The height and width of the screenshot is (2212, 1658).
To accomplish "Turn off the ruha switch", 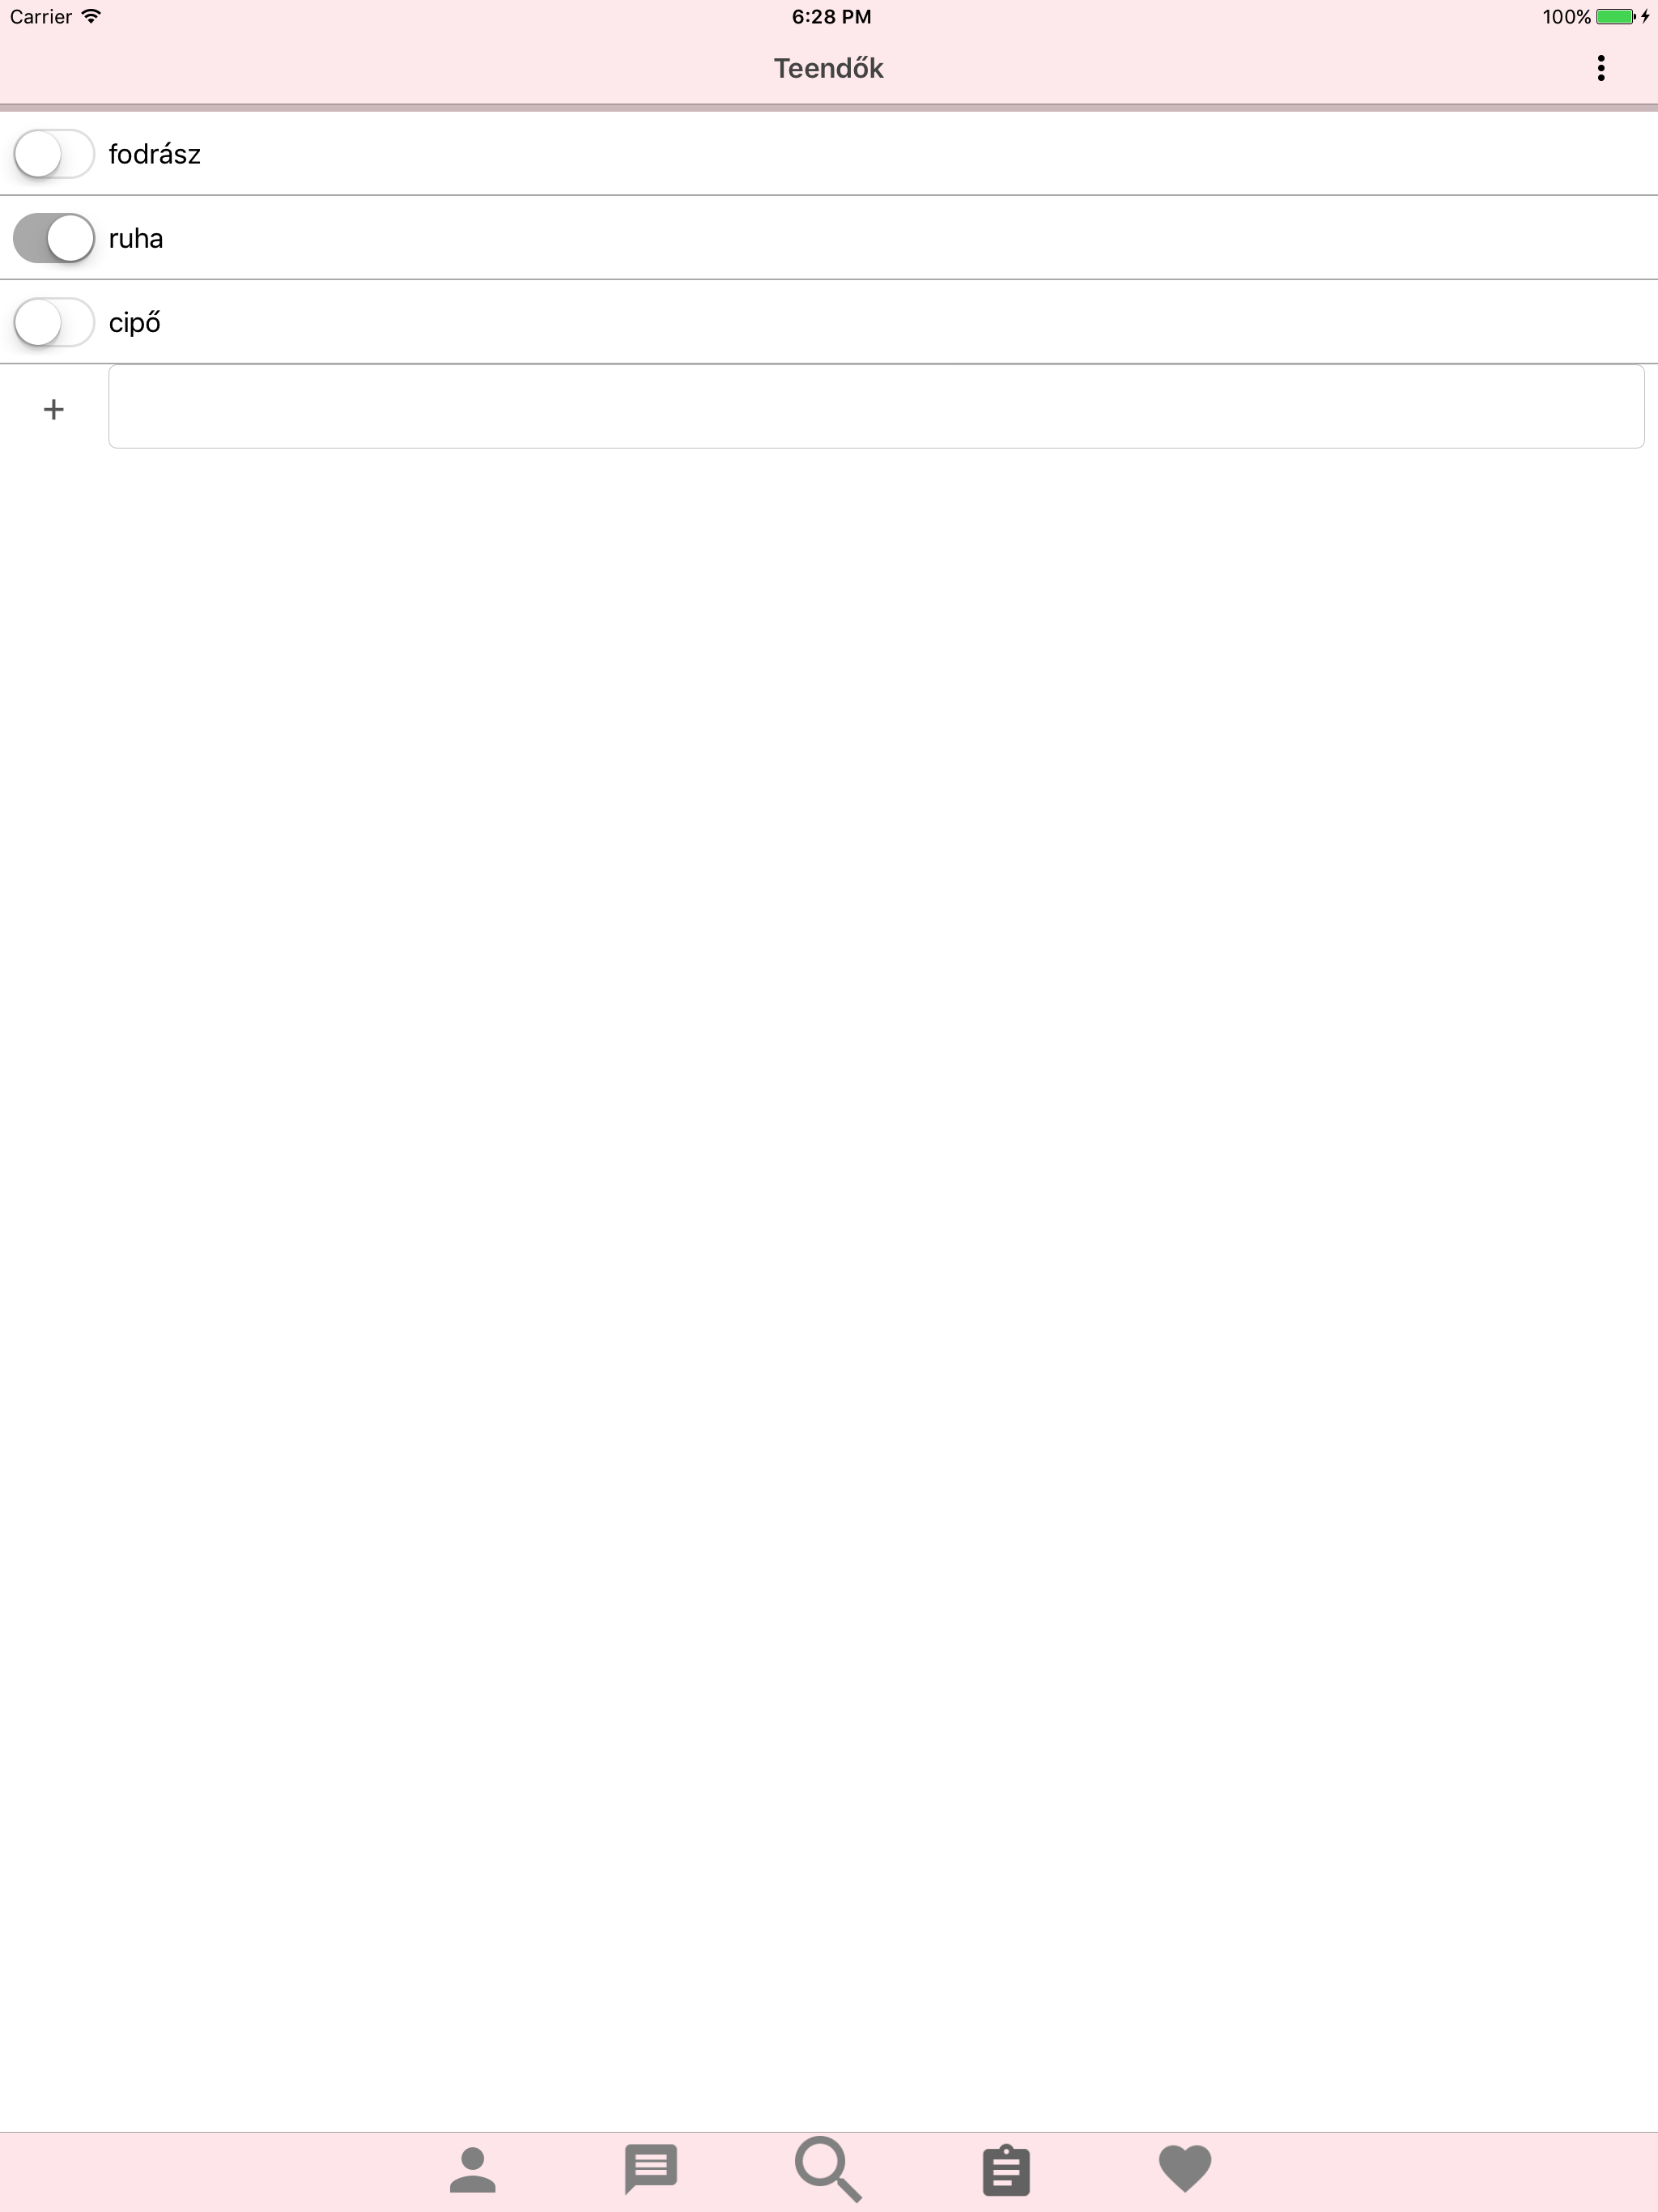I will [x=54, y=238].
